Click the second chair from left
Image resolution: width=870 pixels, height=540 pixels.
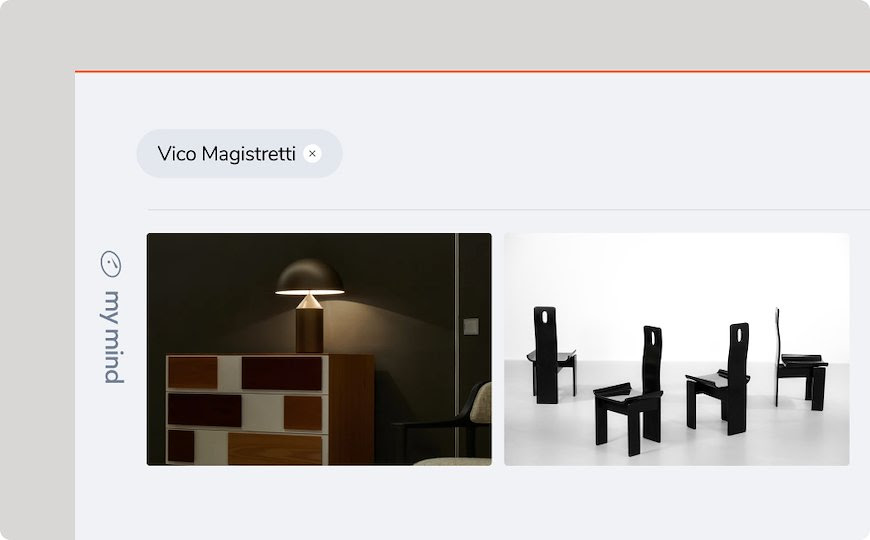631,391
